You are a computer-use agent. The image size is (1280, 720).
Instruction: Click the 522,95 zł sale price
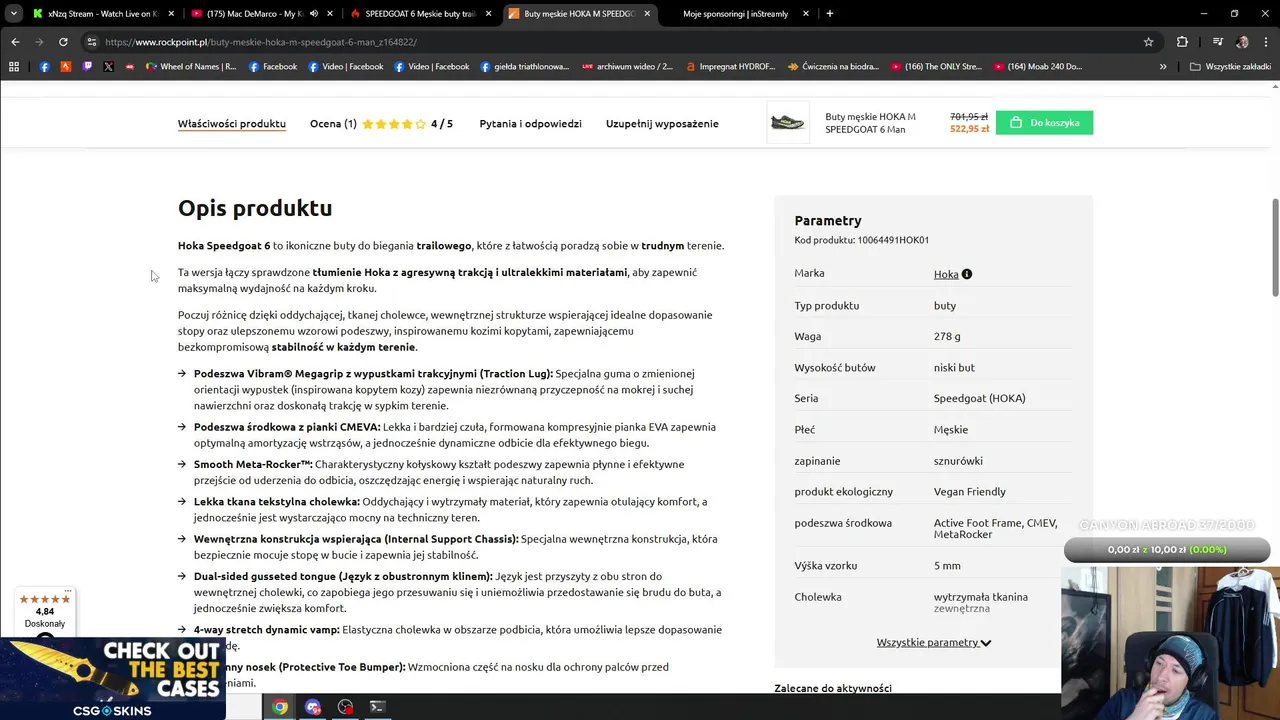(x=969, y=129)
